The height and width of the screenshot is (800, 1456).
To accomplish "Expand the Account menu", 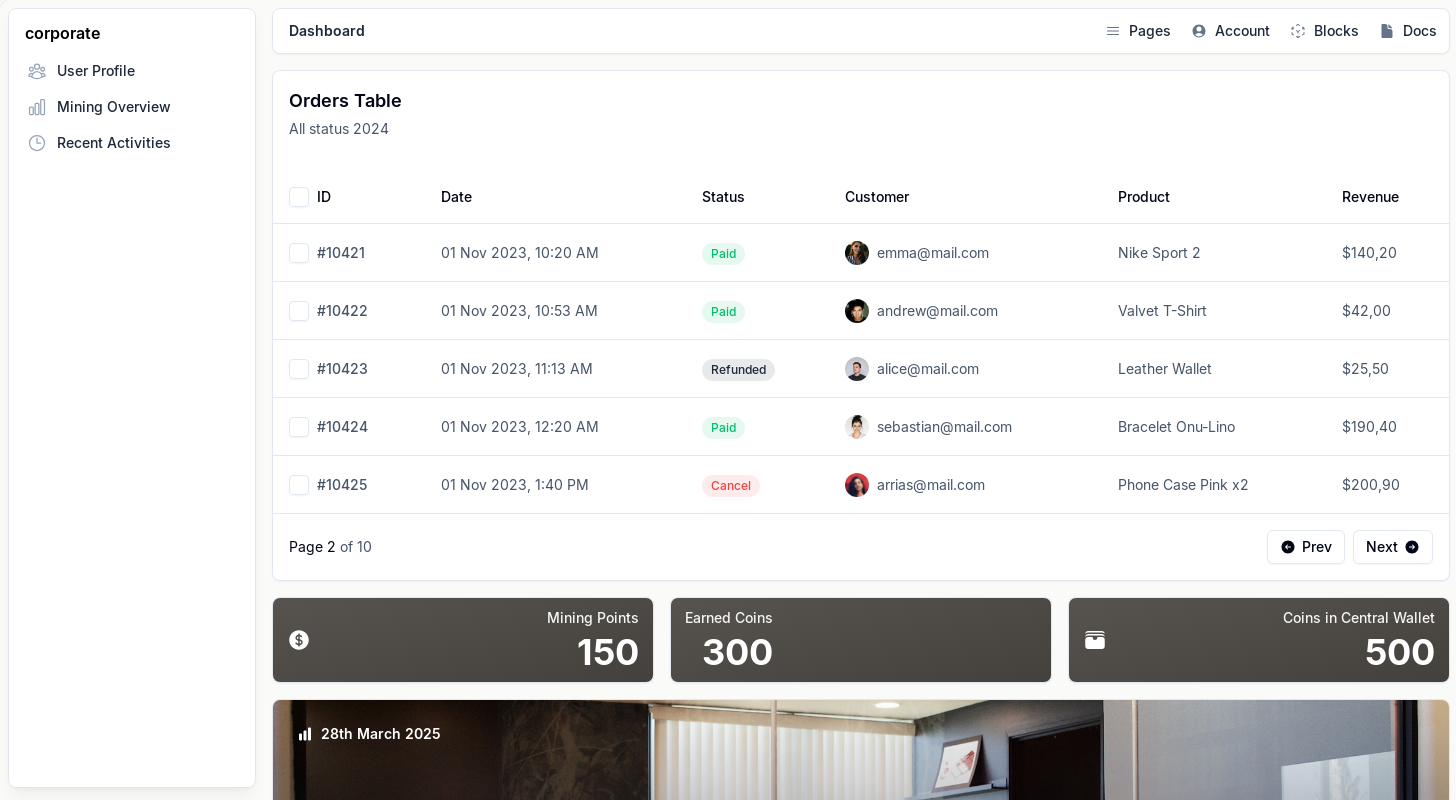I will click(x=1231, y=31).
